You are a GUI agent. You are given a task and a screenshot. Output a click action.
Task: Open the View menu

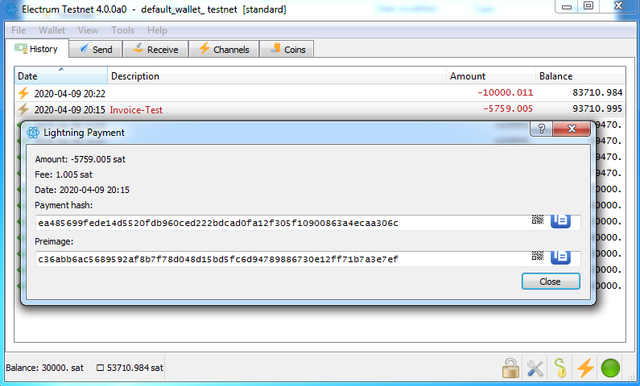coord(88,30)
